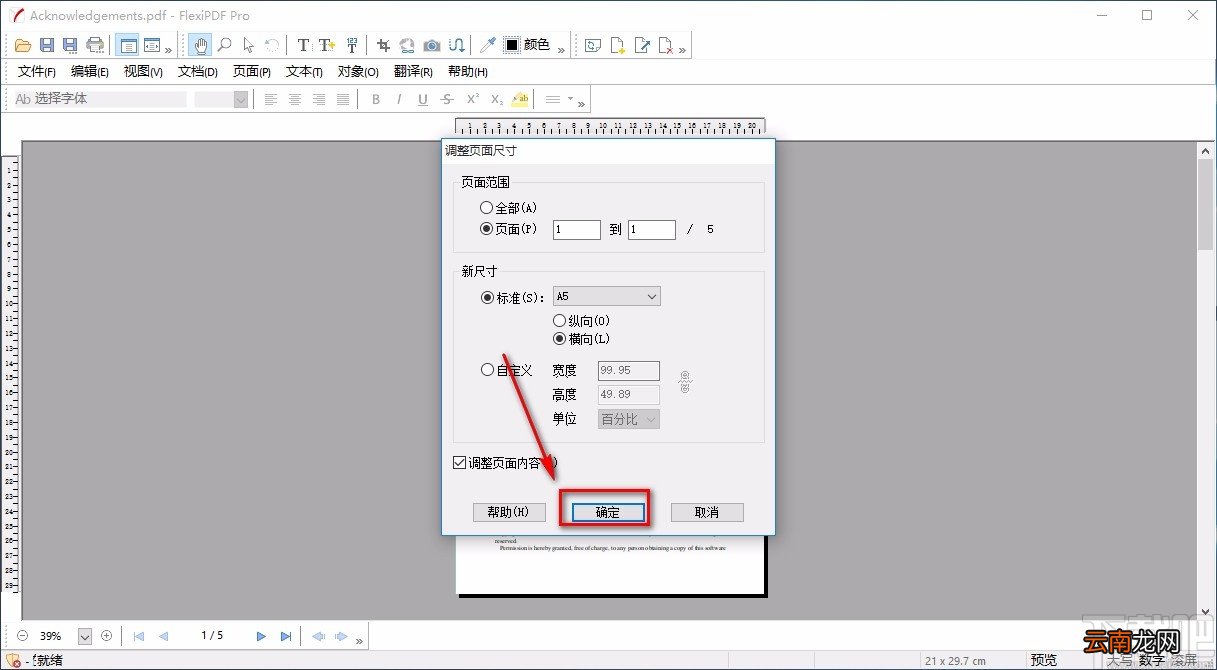Click the 取消 button
The height and width of the screenshot is (670, 1217).
coord(707,512)
